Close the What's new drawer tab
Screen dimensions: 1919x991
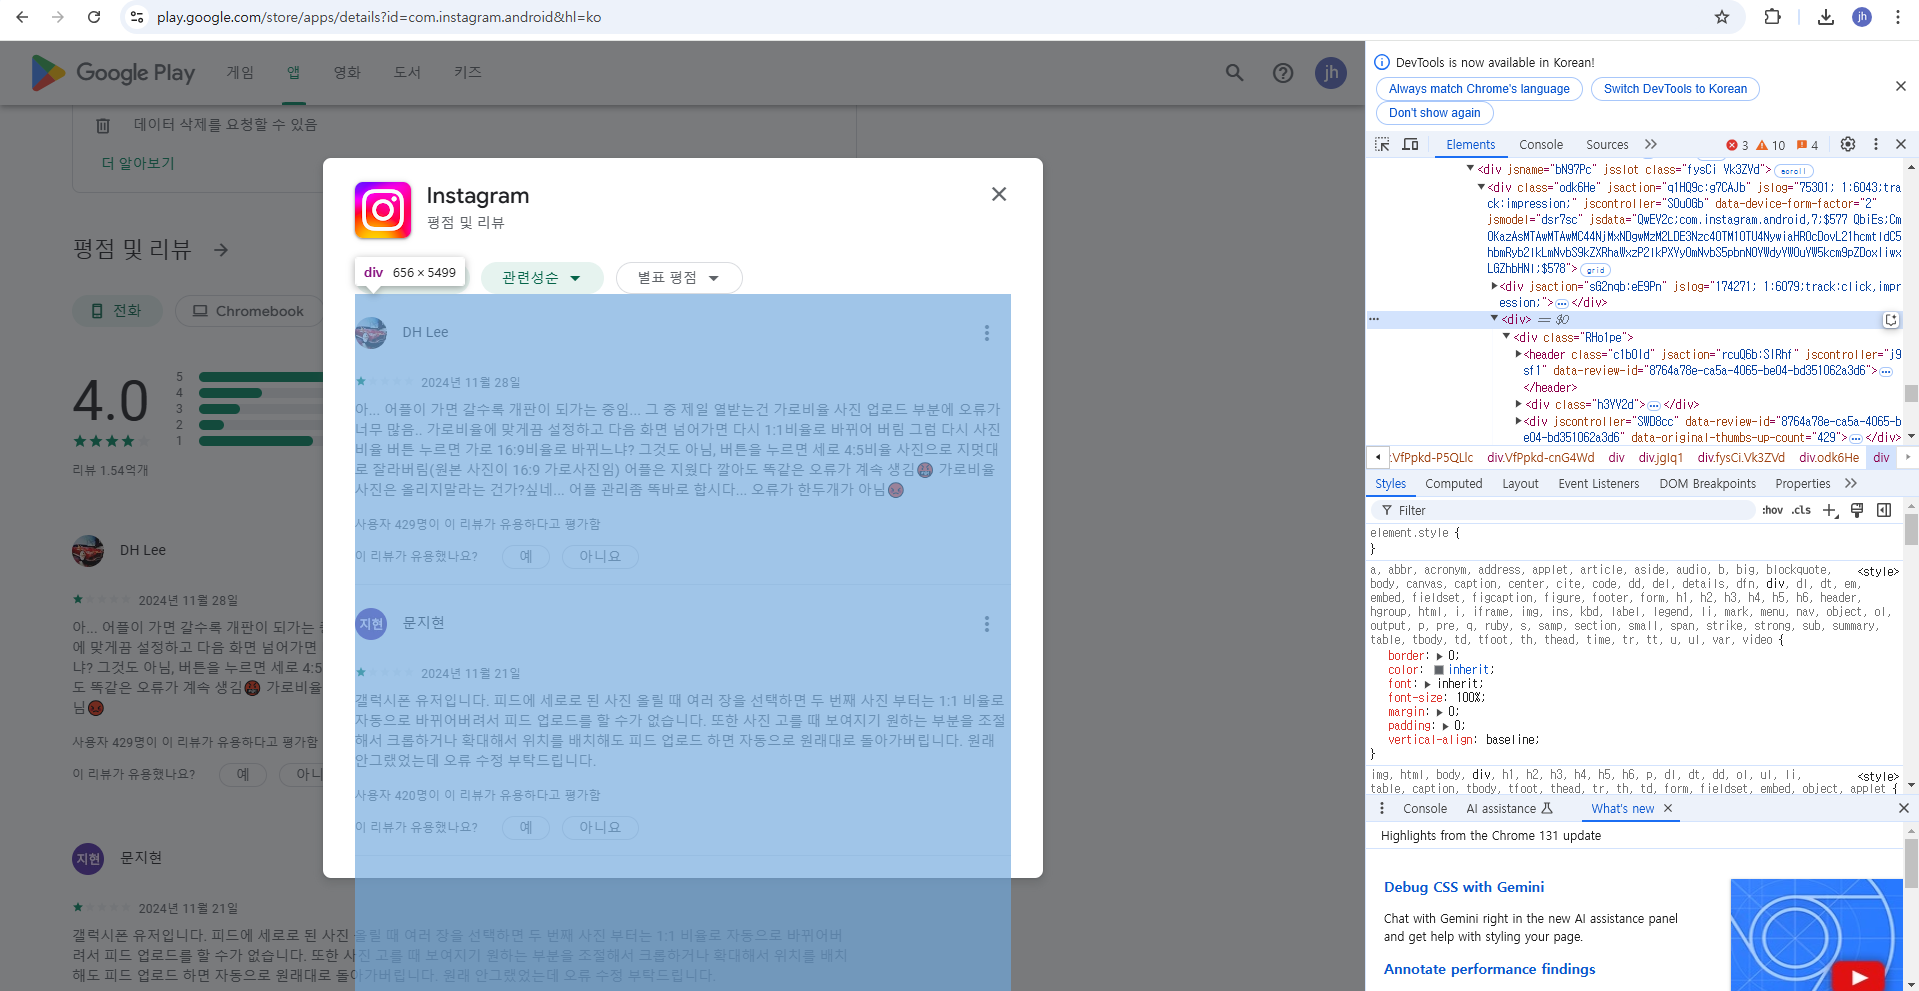(x=1668, y=809)
